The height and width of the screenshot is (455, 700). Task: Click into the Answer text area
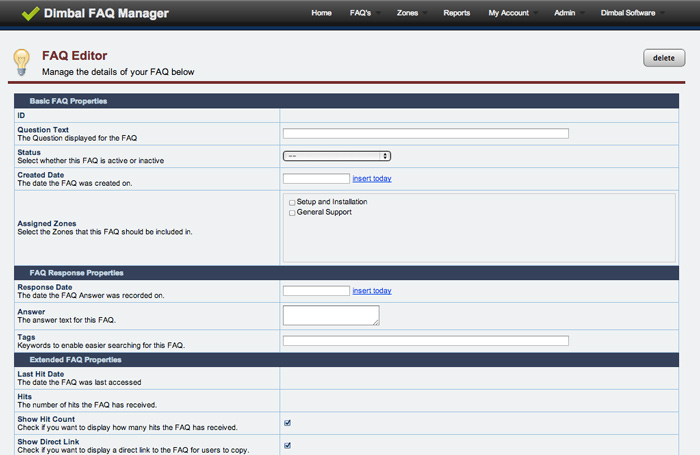pyautogui.click(x=331, y=315)
